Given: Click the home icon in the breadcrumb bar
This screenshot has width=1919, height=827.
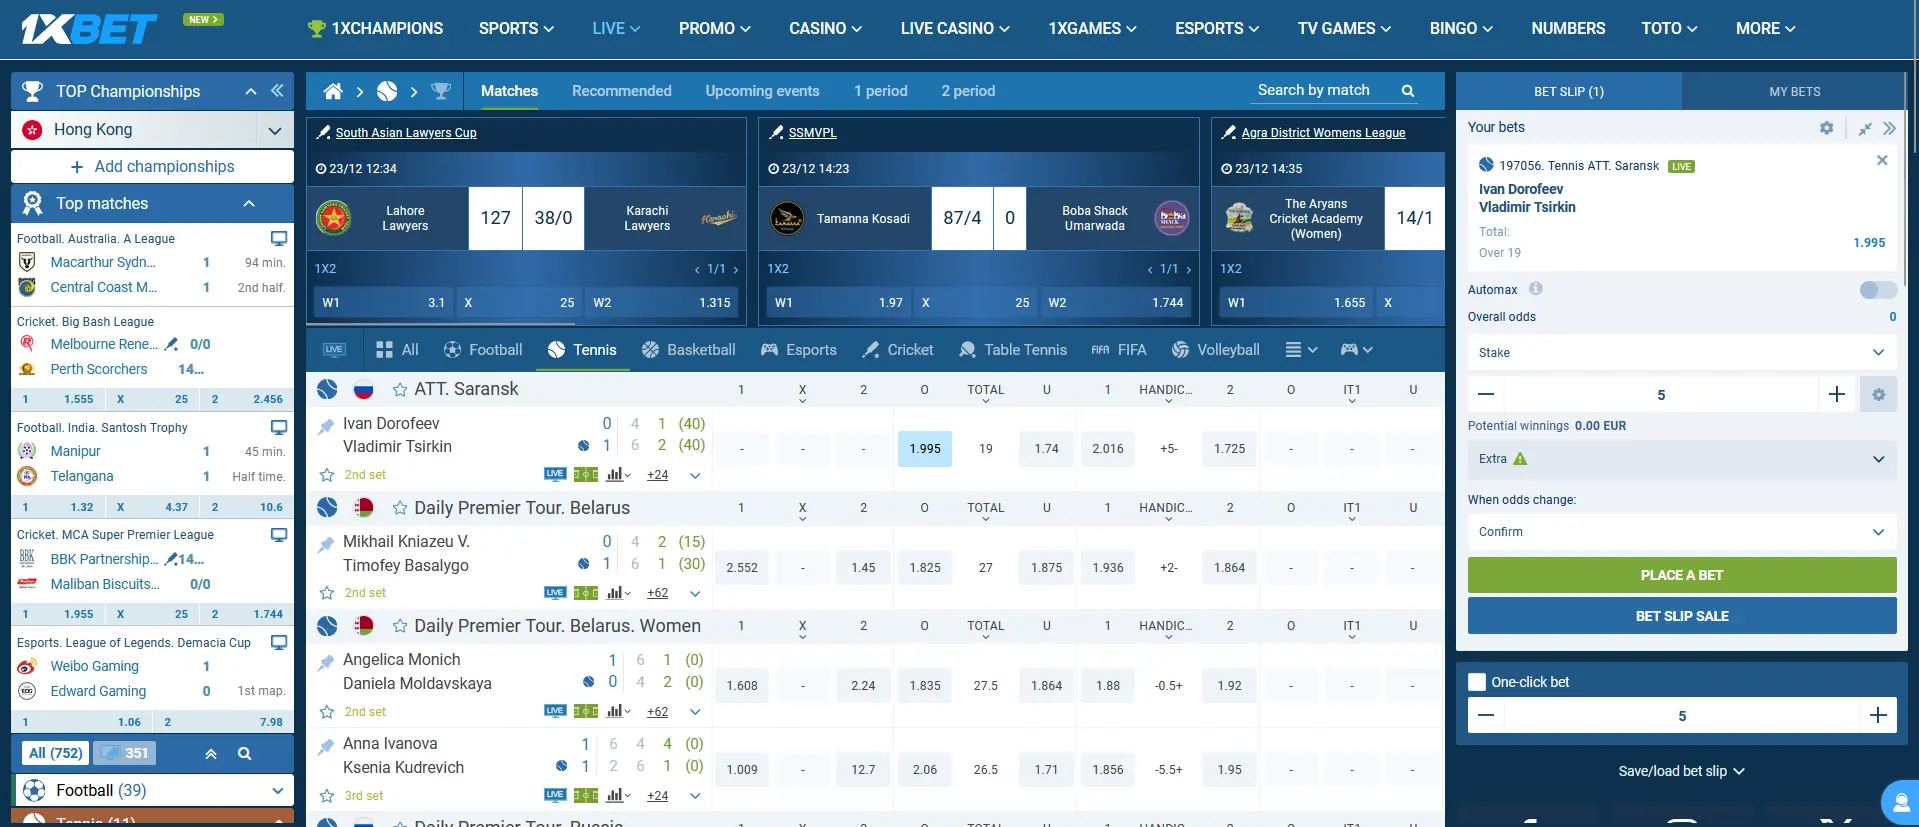Looking at the screenshot, I should coord(333,92).
